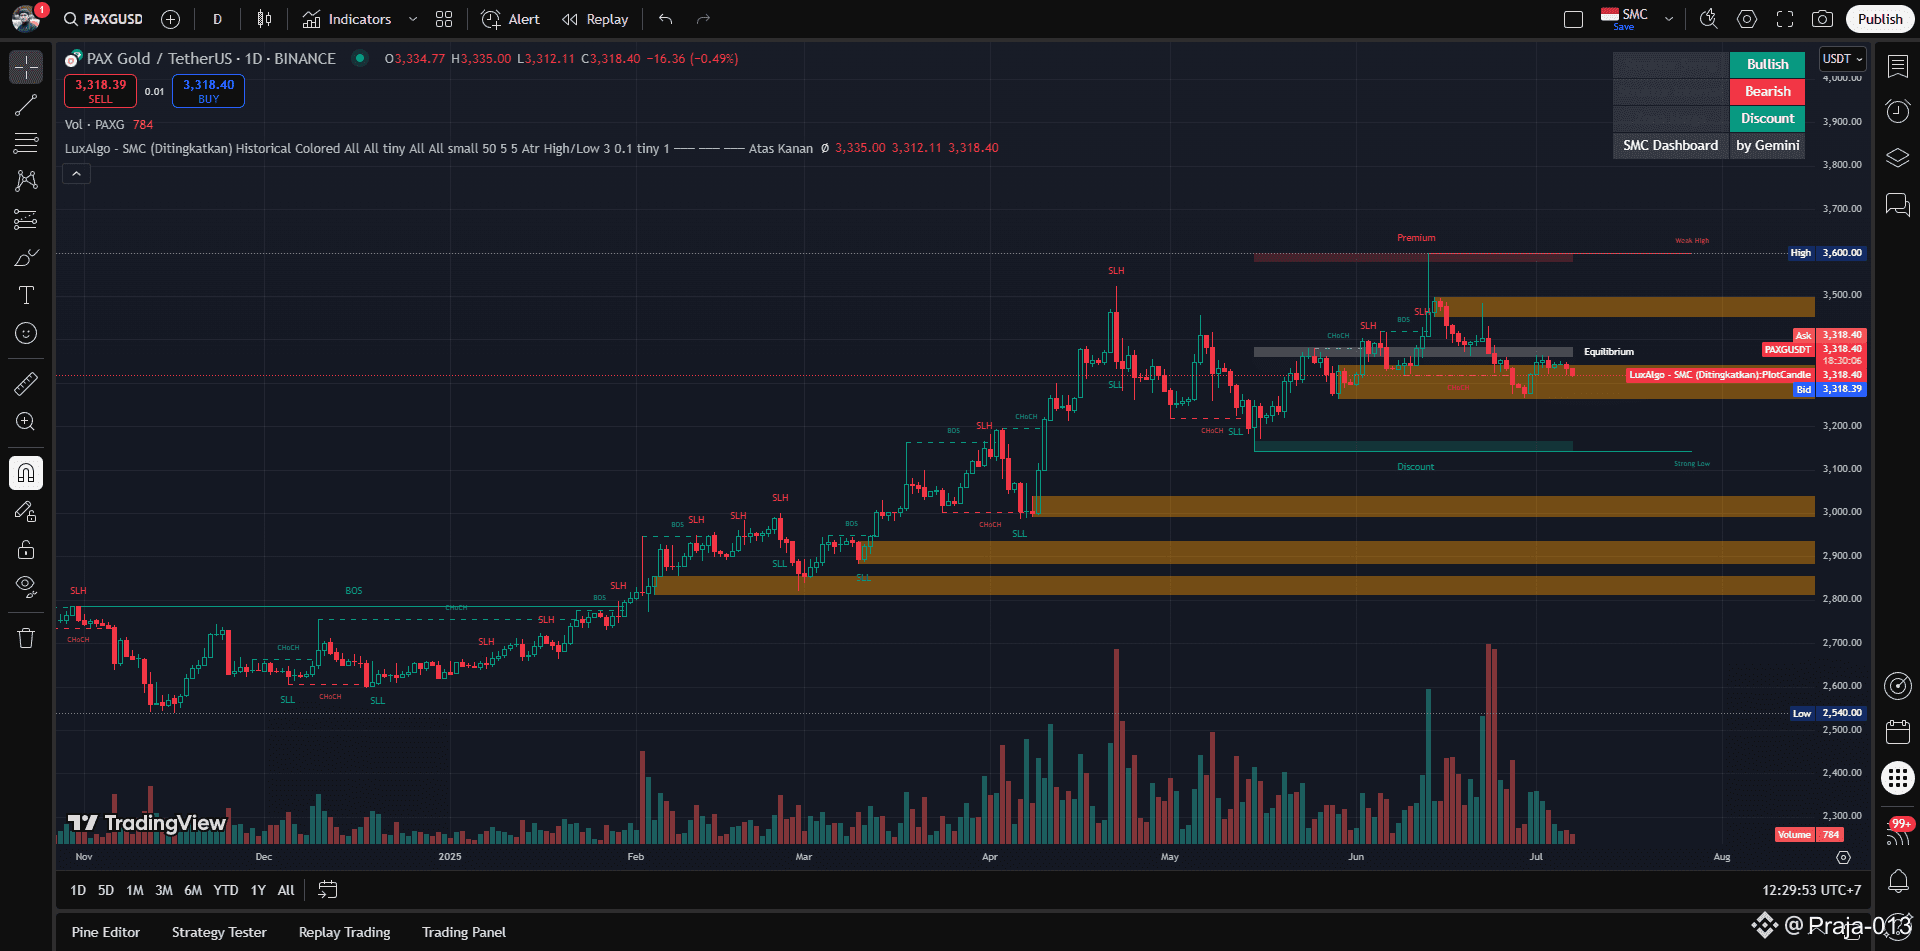The width and height of the screenshot is (1920, 951).
Task: Select the Trend Line drawing tool
Action: pos(26,105)
